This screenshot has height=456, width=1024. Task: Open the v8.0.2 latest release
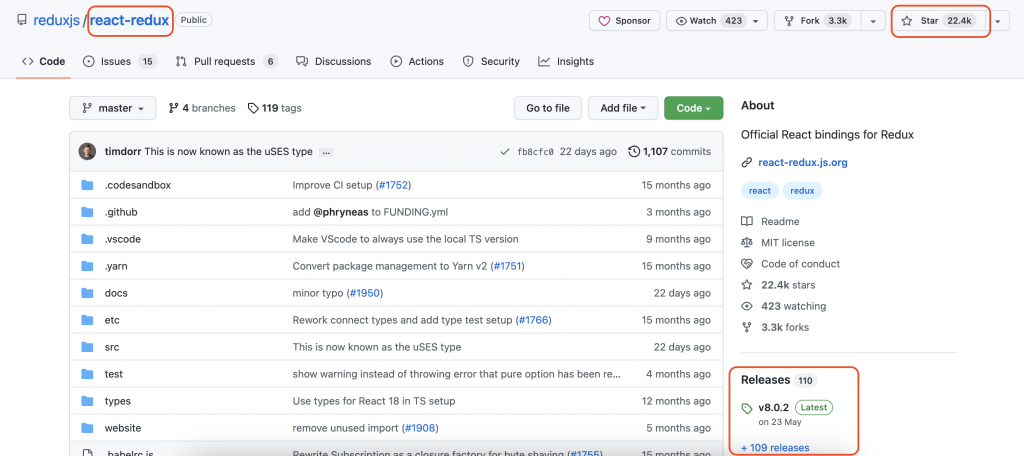[788, 412]
